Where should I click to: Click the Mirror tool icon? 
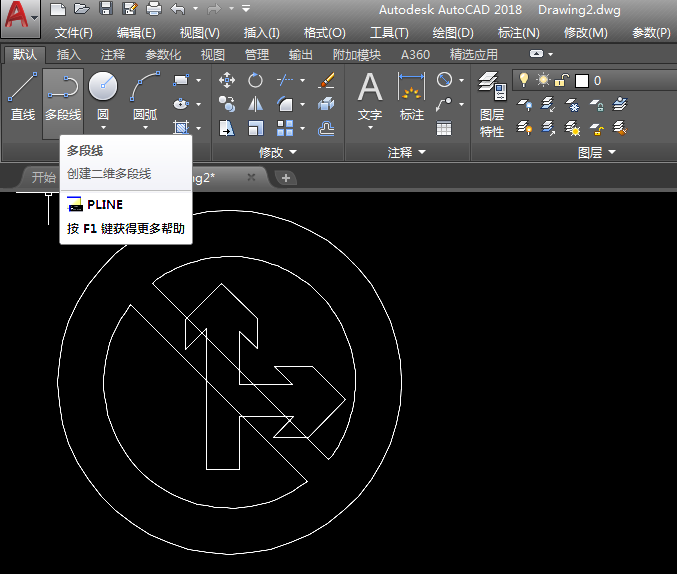click(x=256, y=103)
